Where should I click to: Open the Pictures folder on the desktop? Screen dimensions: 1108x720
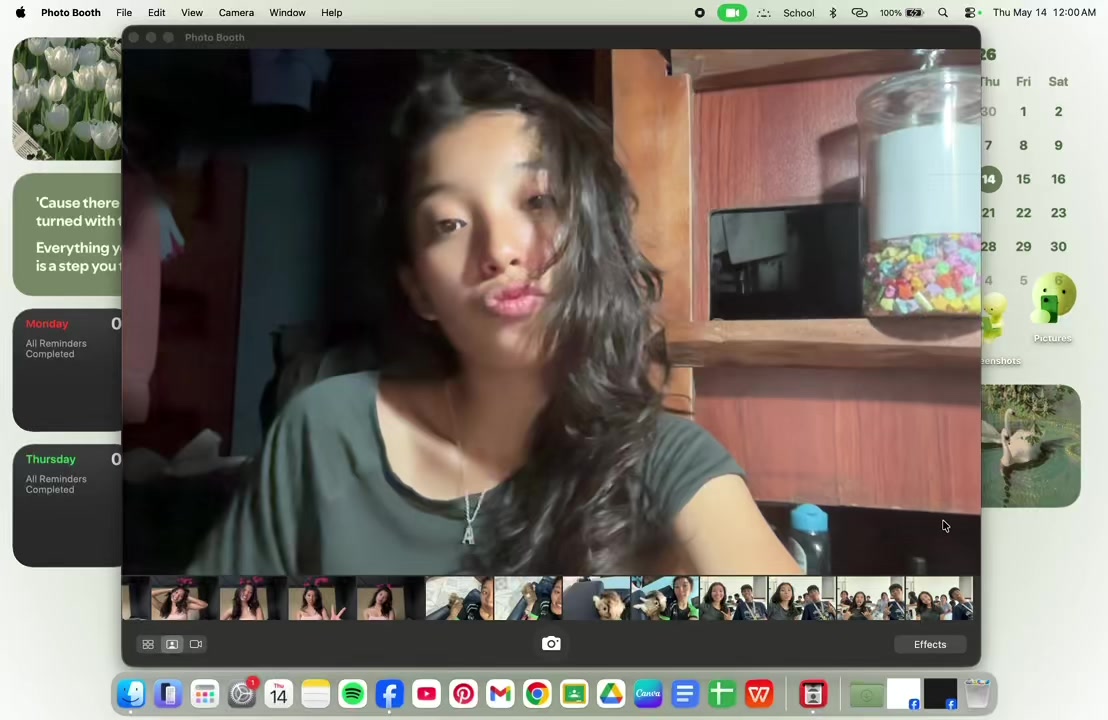[1053, 309]
